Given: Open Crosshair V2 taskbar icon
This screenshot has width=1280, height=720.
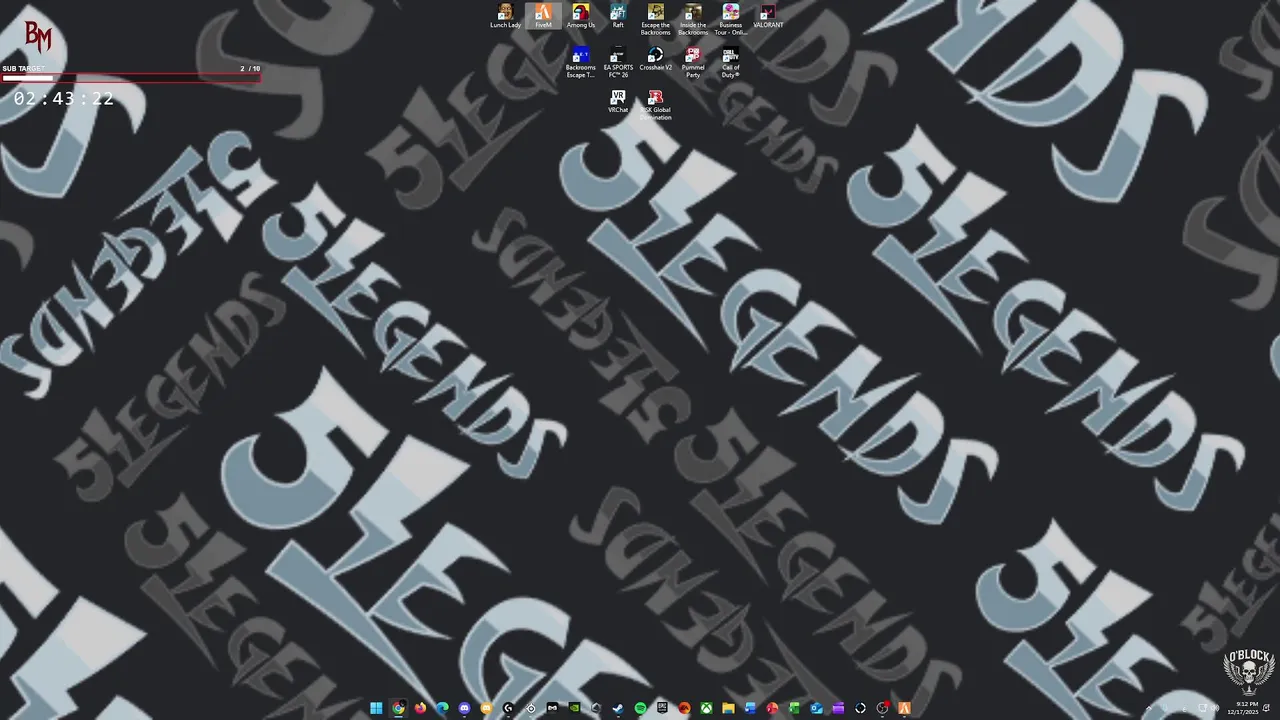Looking at the screenshot, I should [860, 708].
